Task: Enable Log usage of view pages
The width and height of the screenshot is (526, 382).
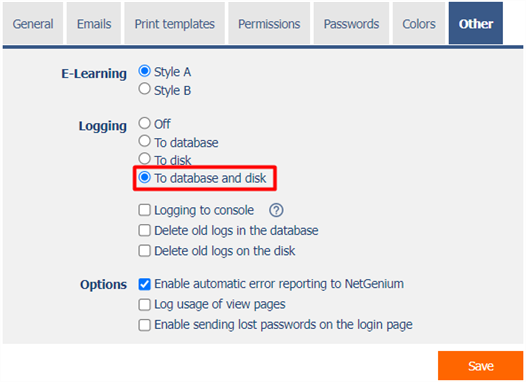Action: pyautogui.click(x=145, y=305)
